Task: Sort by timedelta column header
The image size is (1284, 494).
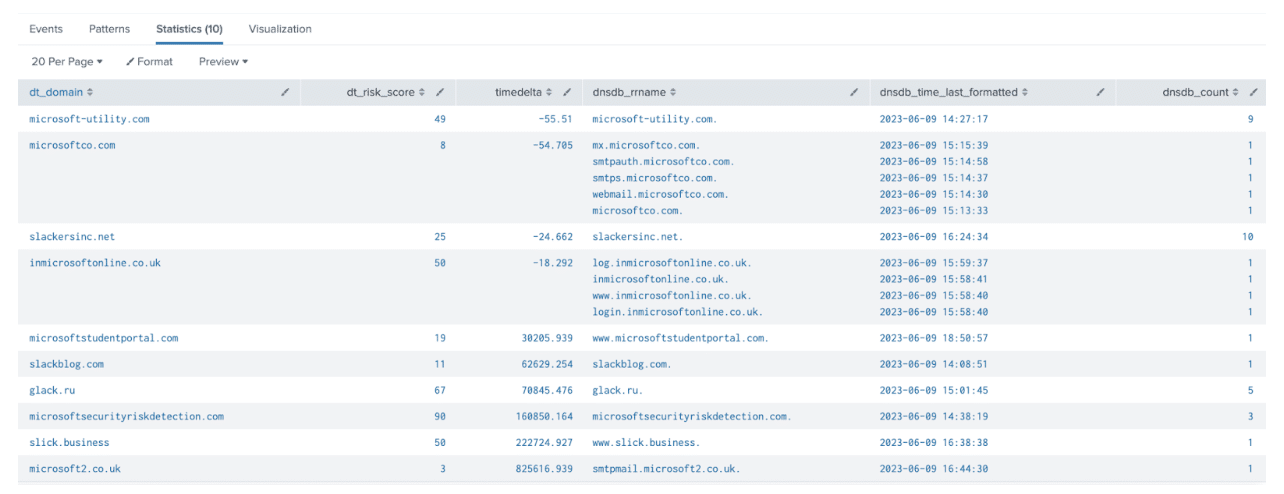Action: coord(518,92)
